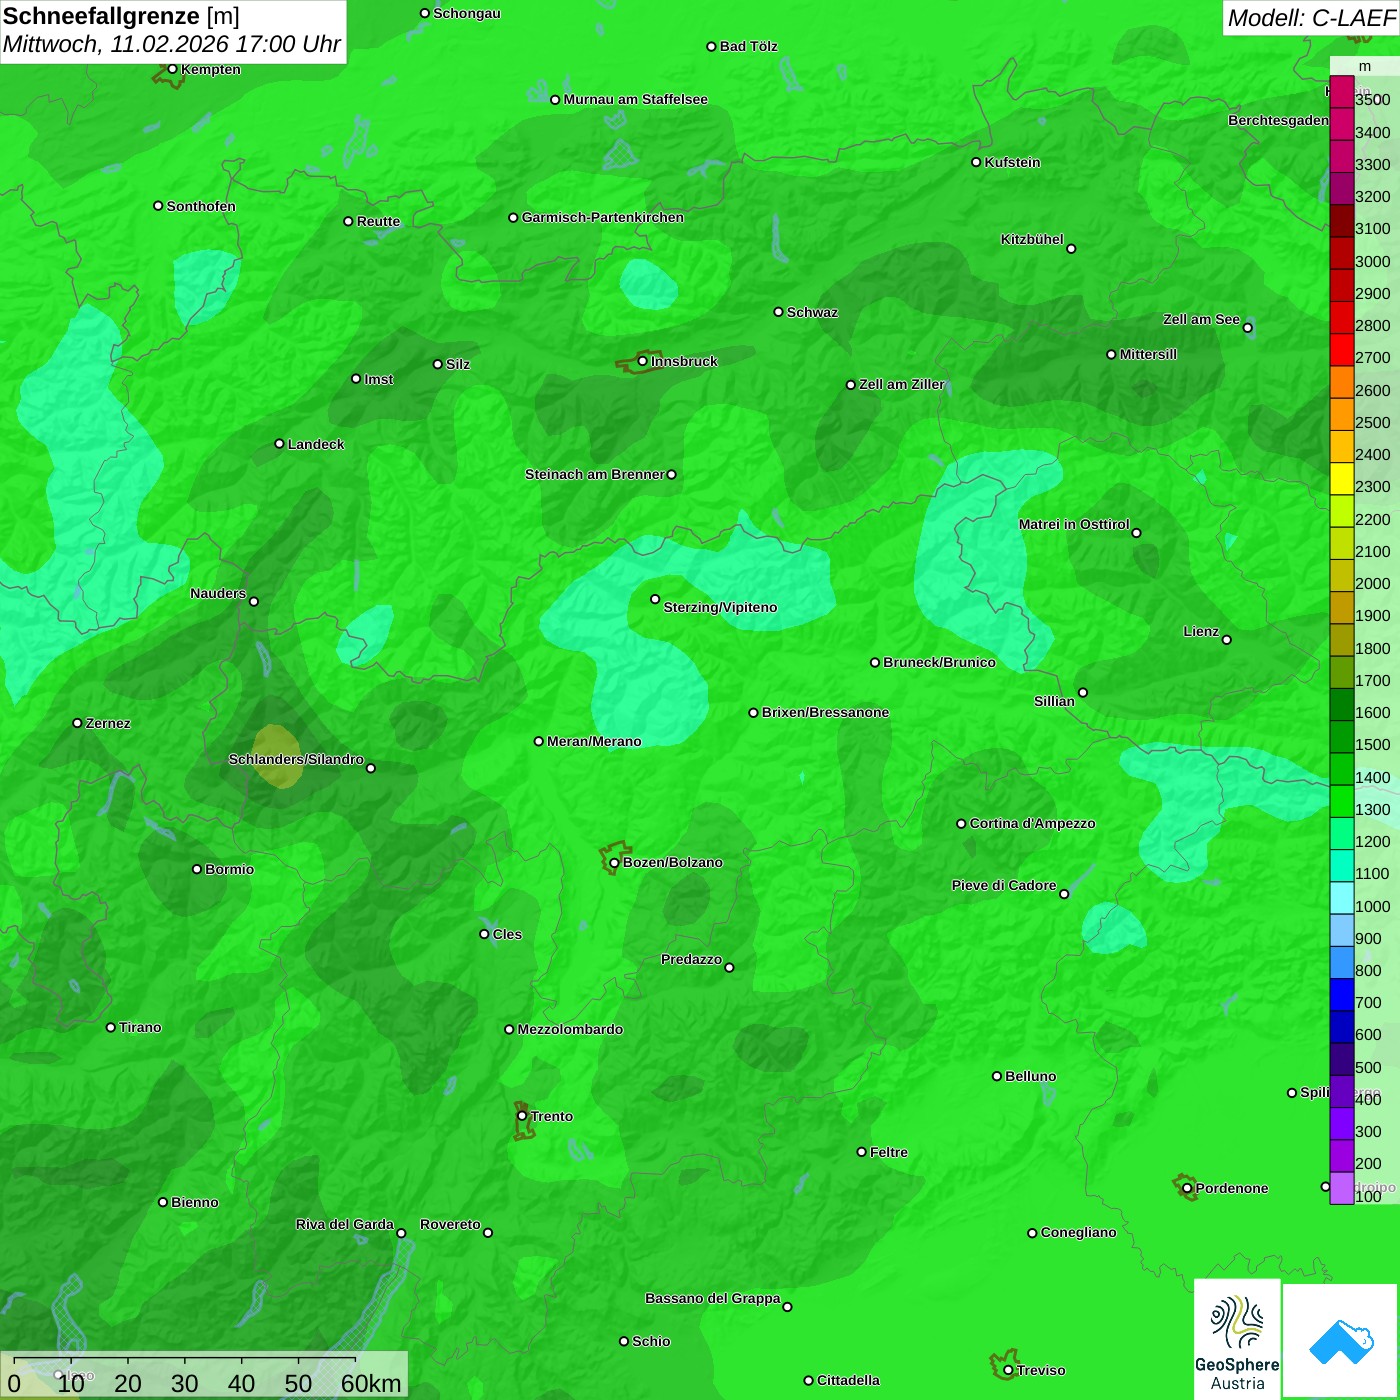
Task: Click the Conegliano label
Action: click(x=1078, y=1232)
